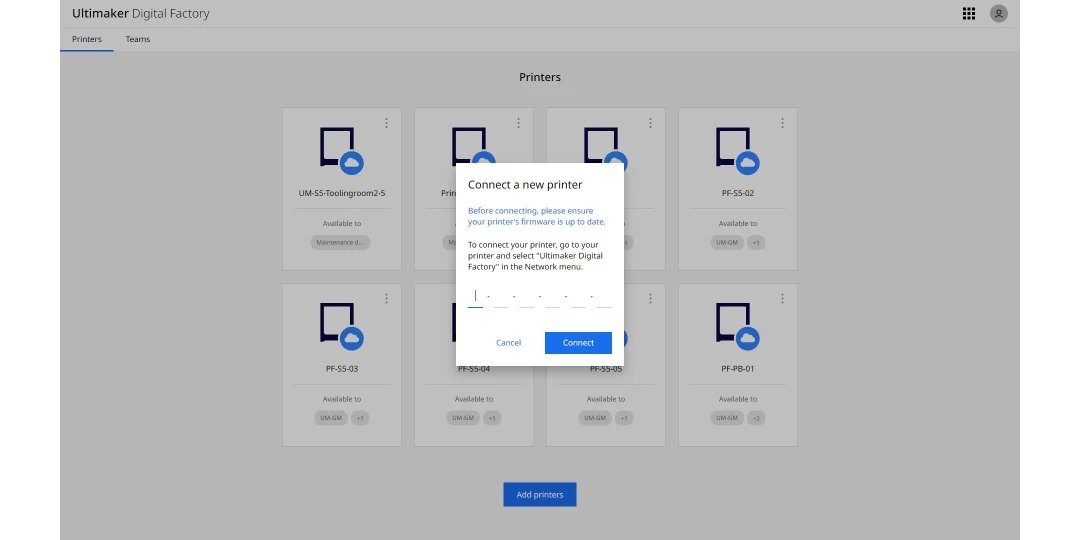Cancel the Connect a new printer dialog
Screen dimensions: 1080x540
point(508,342)
